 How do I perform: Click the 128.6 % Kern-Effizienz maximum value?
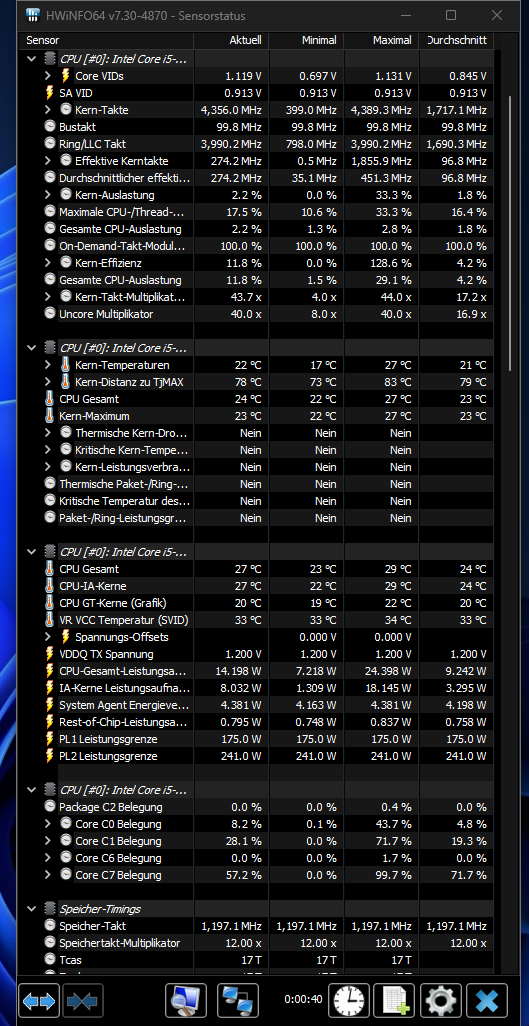[391, 263]
